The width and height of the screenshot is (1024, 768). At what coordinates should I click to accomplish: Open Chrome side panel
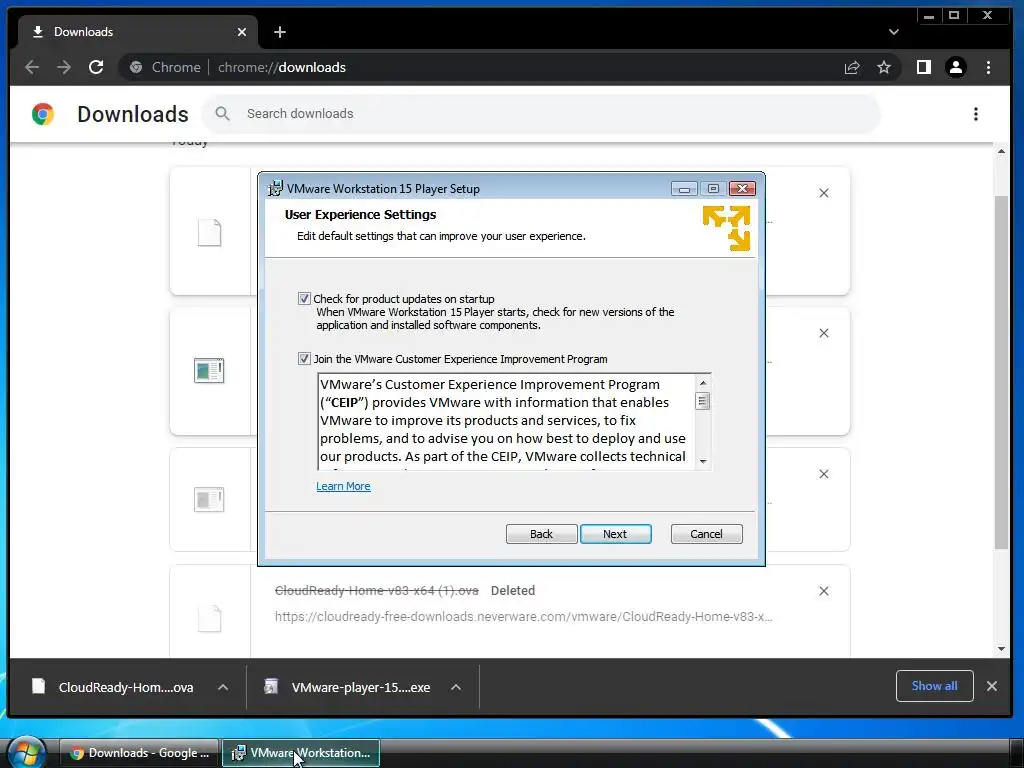[x=923, y=67]
